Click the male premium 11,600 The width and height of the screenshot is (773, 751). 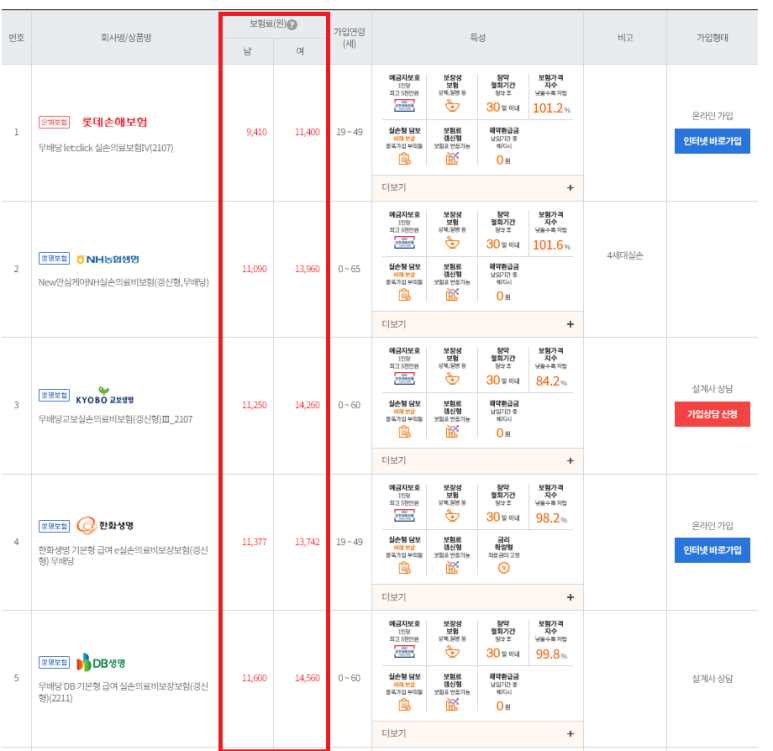(x=254, y=678)
